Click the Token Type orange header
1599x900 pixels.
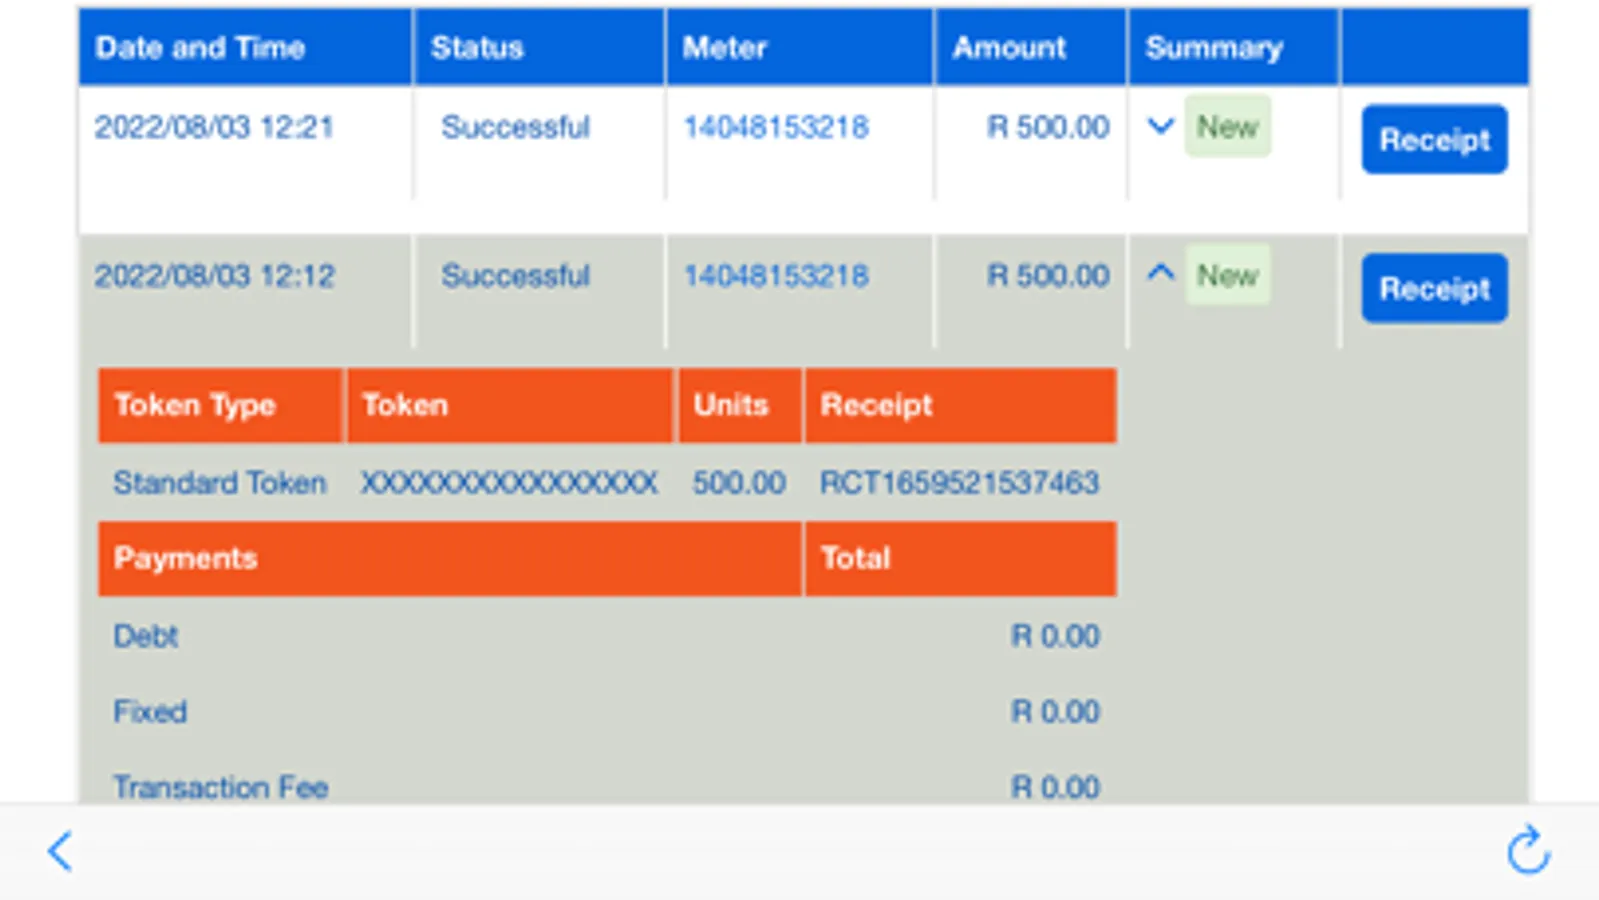coord(195,405)
